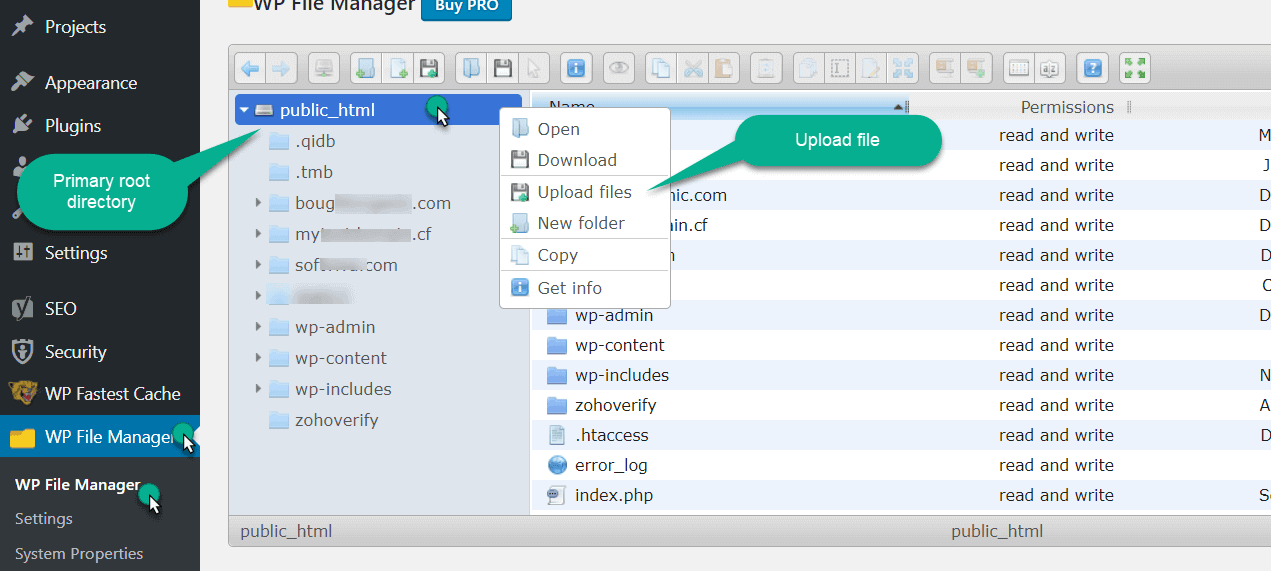
Task: Choose Copy from the context menu
Action: click(585, 255)
